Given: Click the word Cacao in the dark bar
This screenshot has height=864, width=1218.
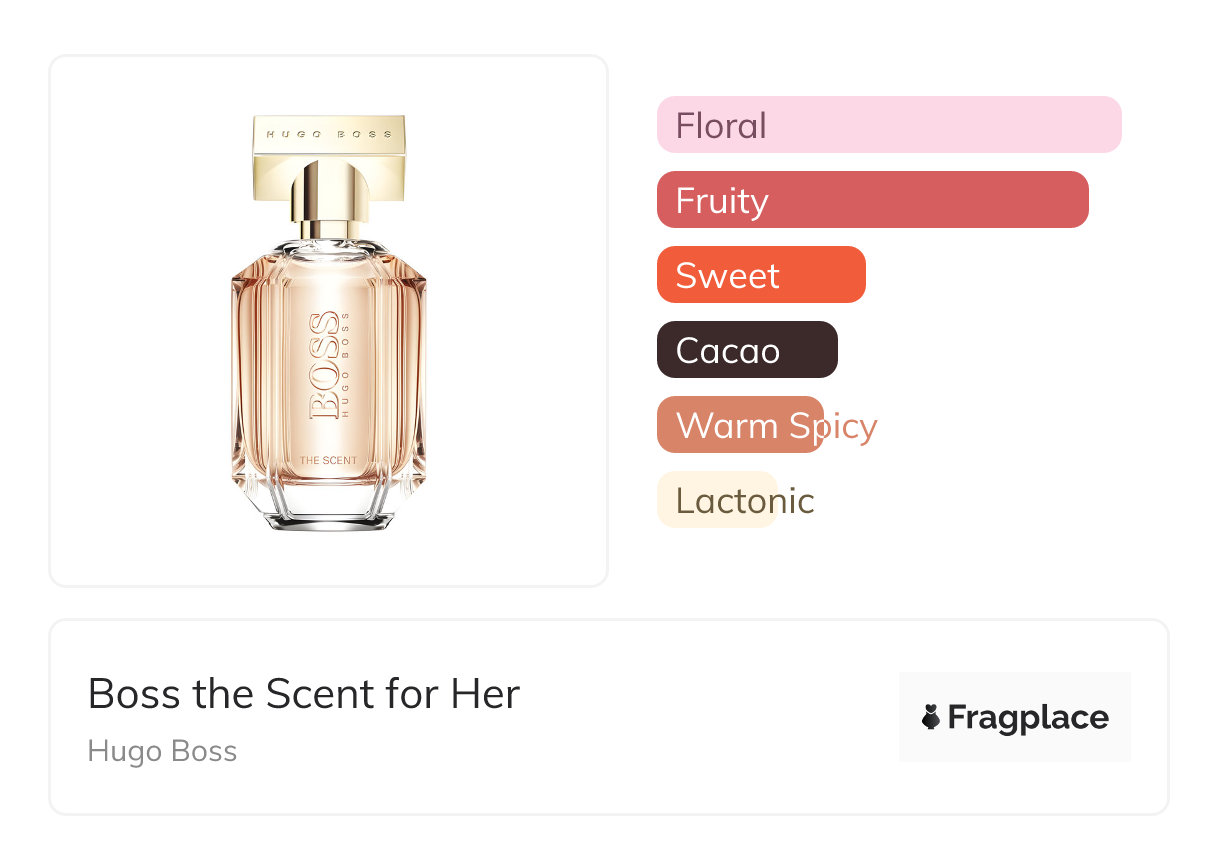Looking at the screenshot, I should pyautogui.click(x=727, y=351).
